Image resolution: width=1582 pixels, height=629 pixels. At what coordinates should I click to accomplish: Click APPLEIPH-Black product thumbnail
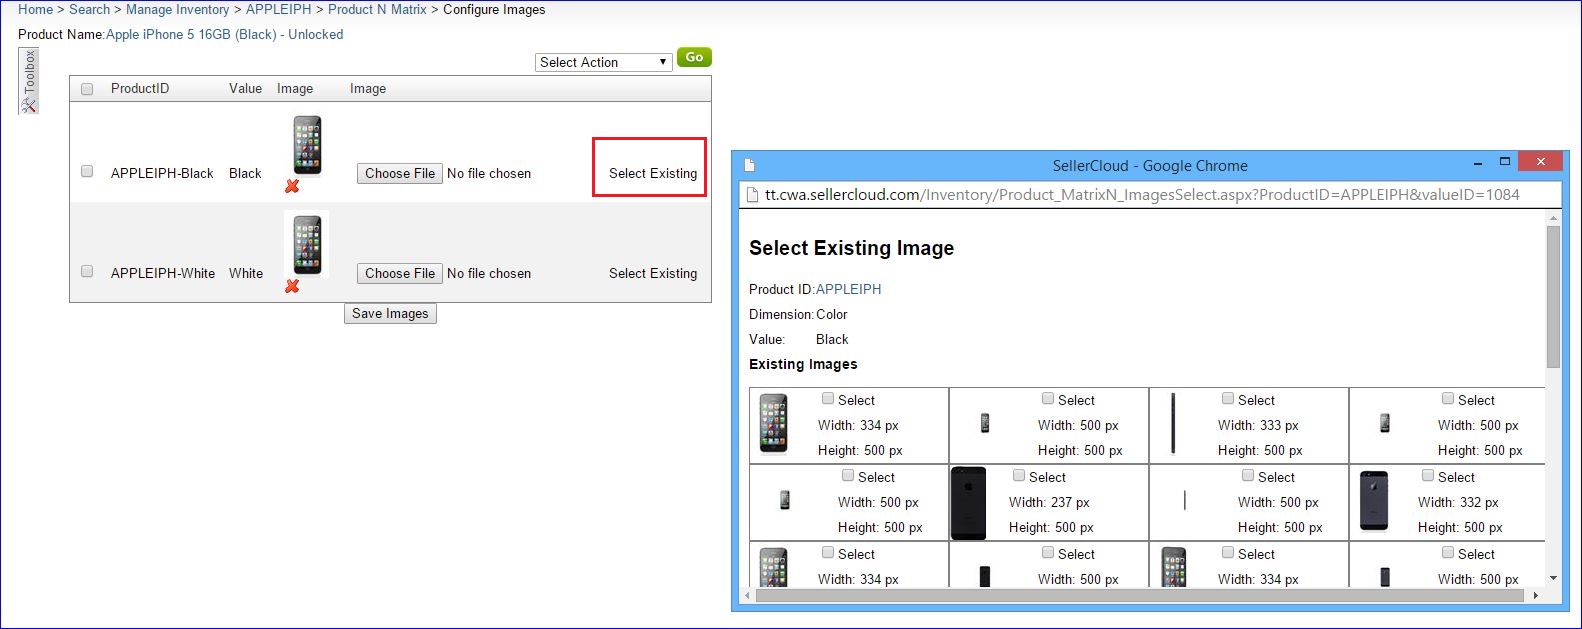[307, 145]
